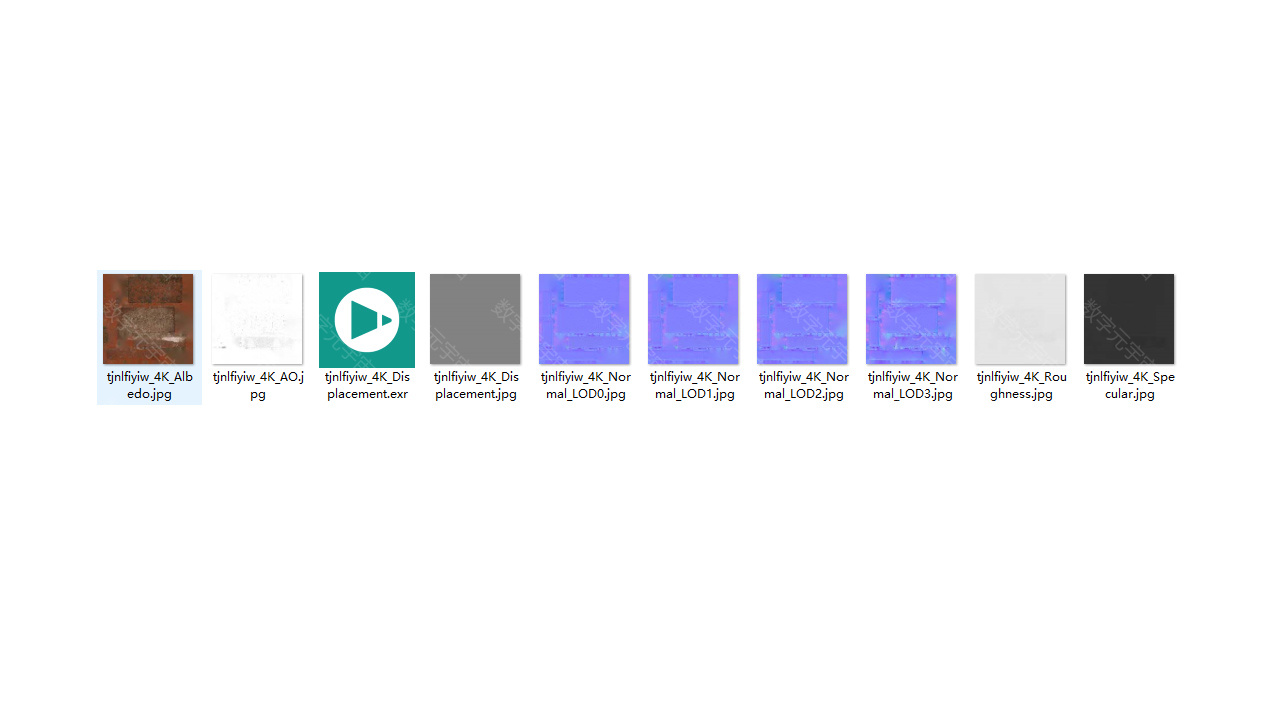Image resolution: width=1280 pixels, height=720 pixels.
Task: Select the light gray Roughness.jpg thumbnail
Action: (1020, 319)
